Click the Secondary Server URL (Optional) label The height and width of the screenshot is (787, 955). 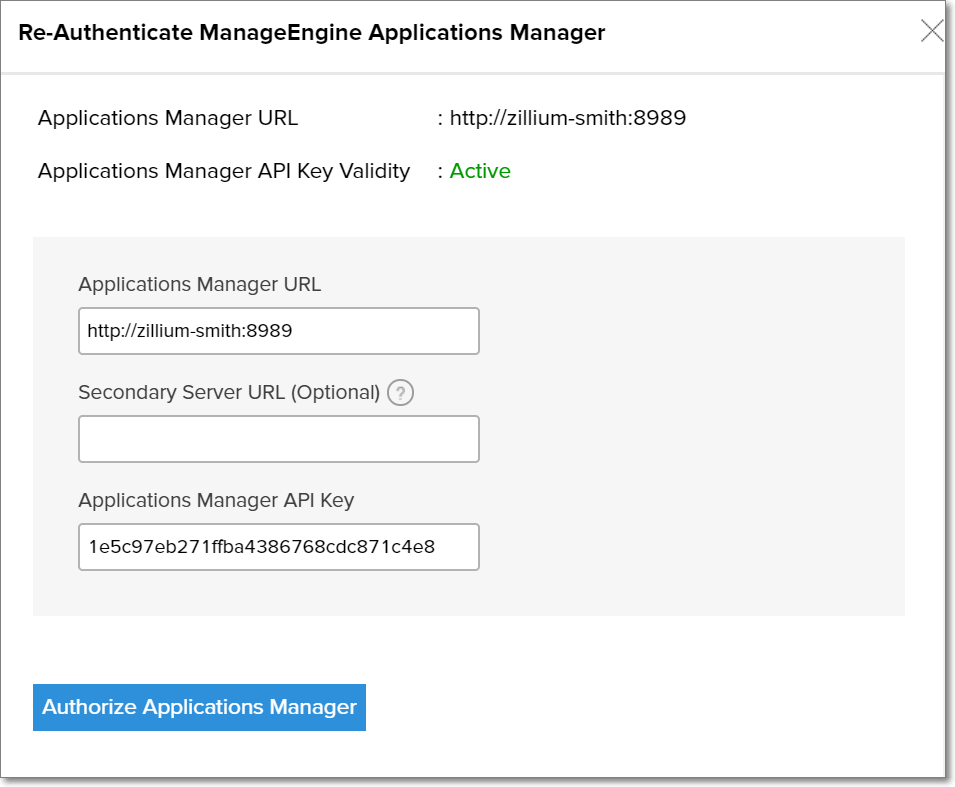point(229,392)
